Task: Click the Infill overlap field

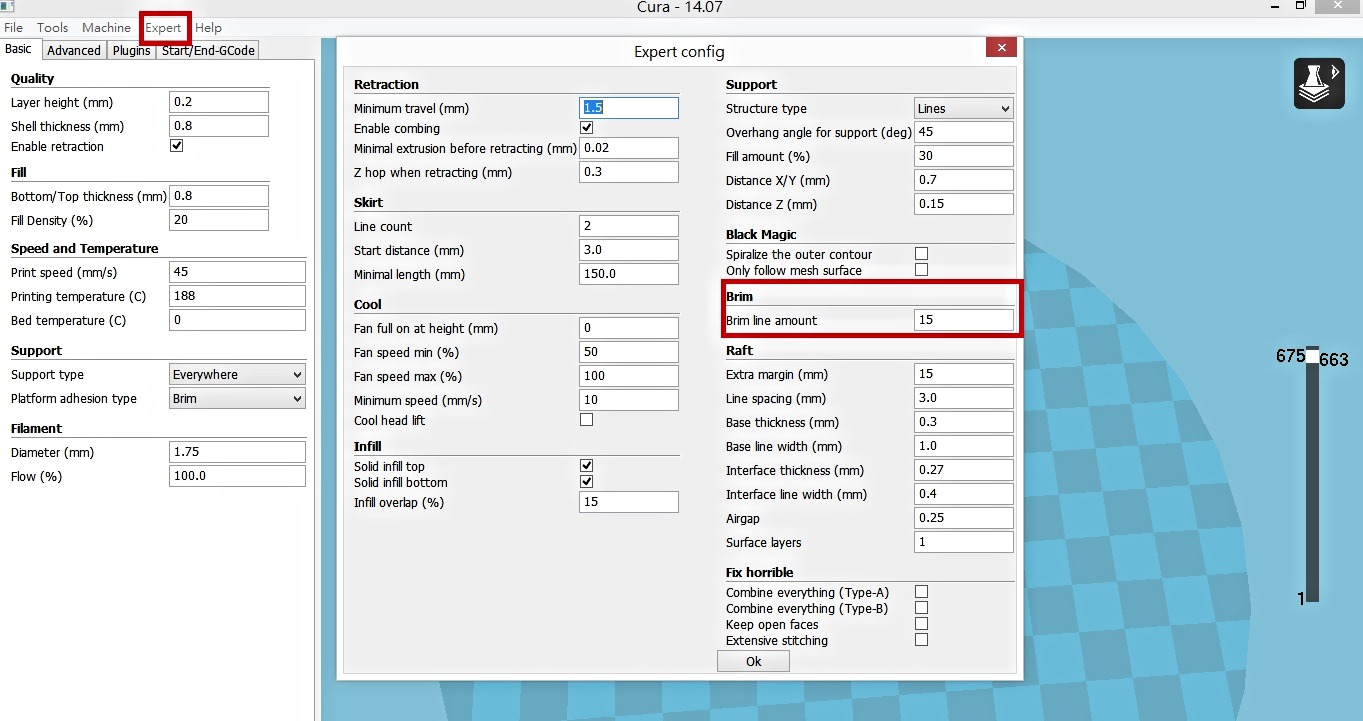Action: (x=629, y=502)
